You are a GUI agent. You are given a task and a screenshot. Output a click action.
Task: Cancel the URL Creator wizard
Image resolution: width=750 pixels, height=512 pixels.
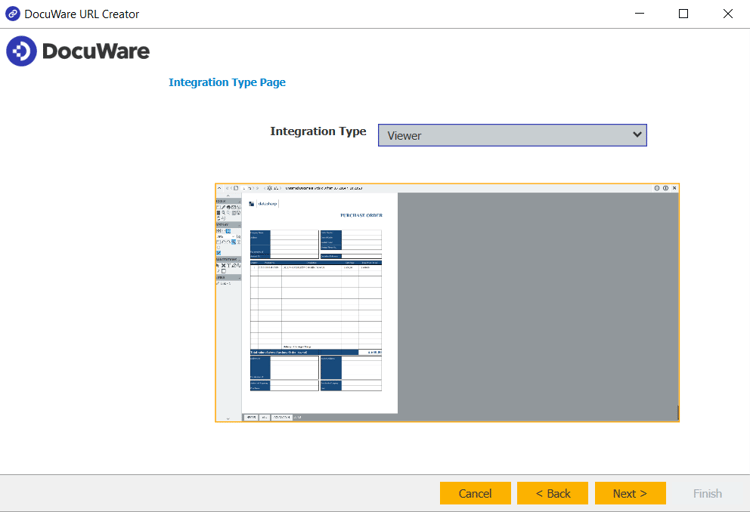coord(475,493)
